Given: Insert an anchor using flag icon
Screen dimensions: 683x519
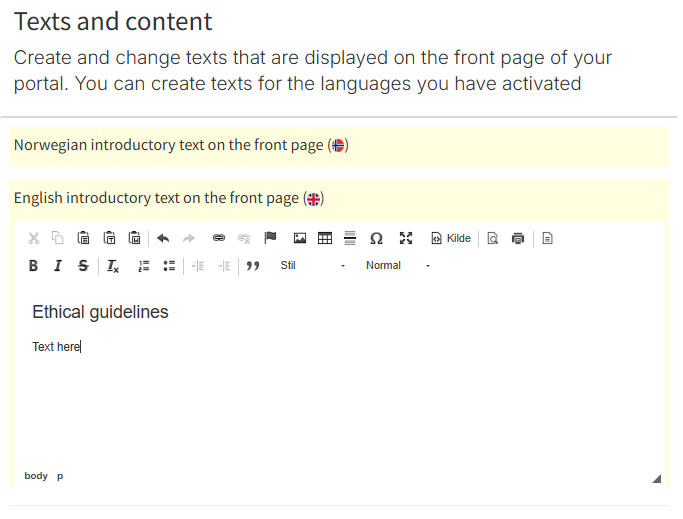Looking at the screenshot, I should pos(270,238).
